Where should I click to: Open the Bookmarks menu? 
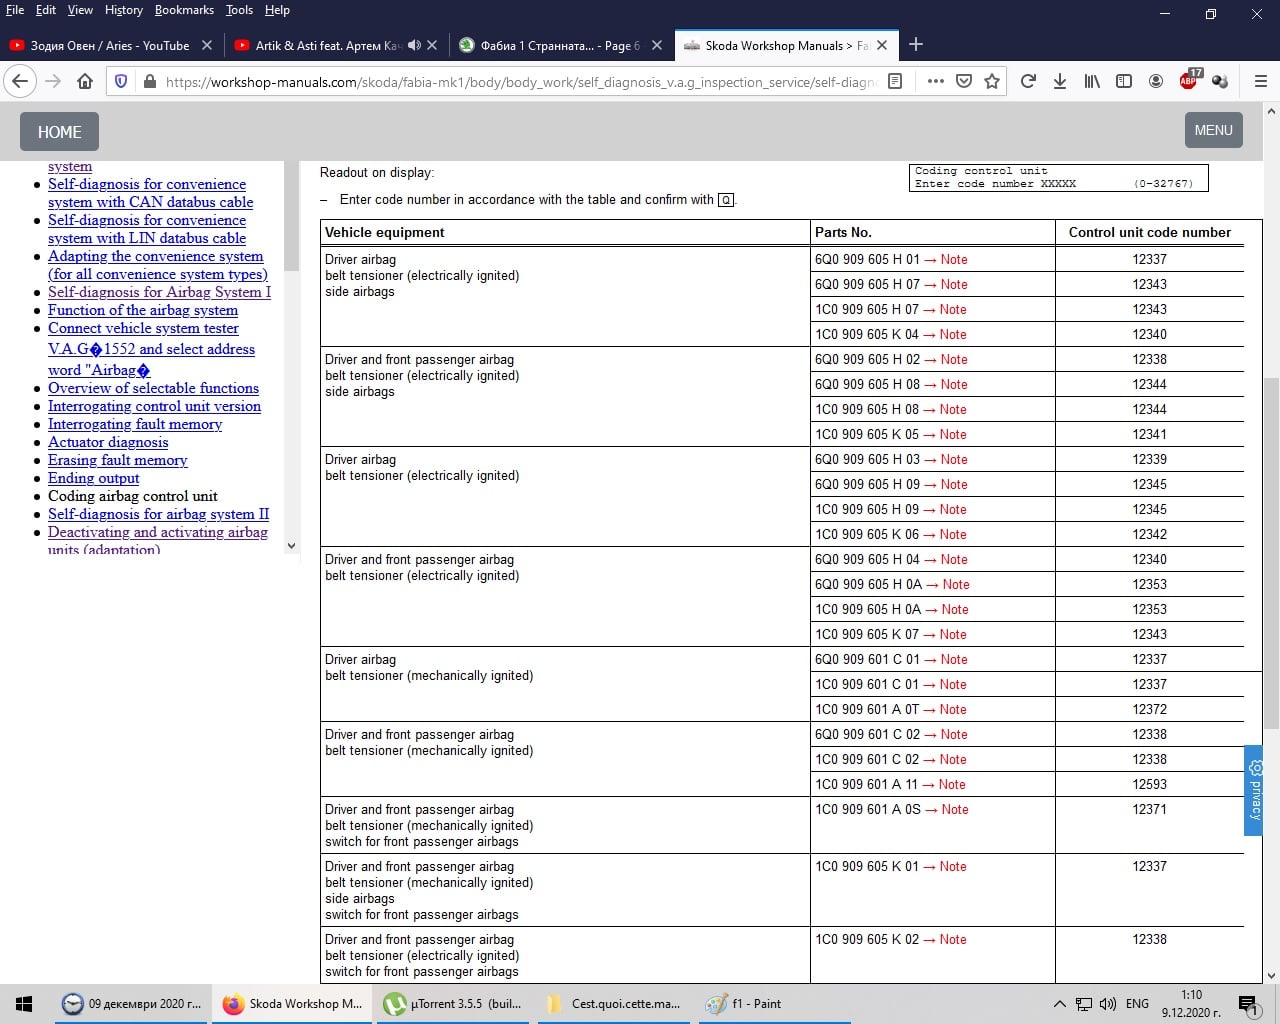[x=184, y=10]
